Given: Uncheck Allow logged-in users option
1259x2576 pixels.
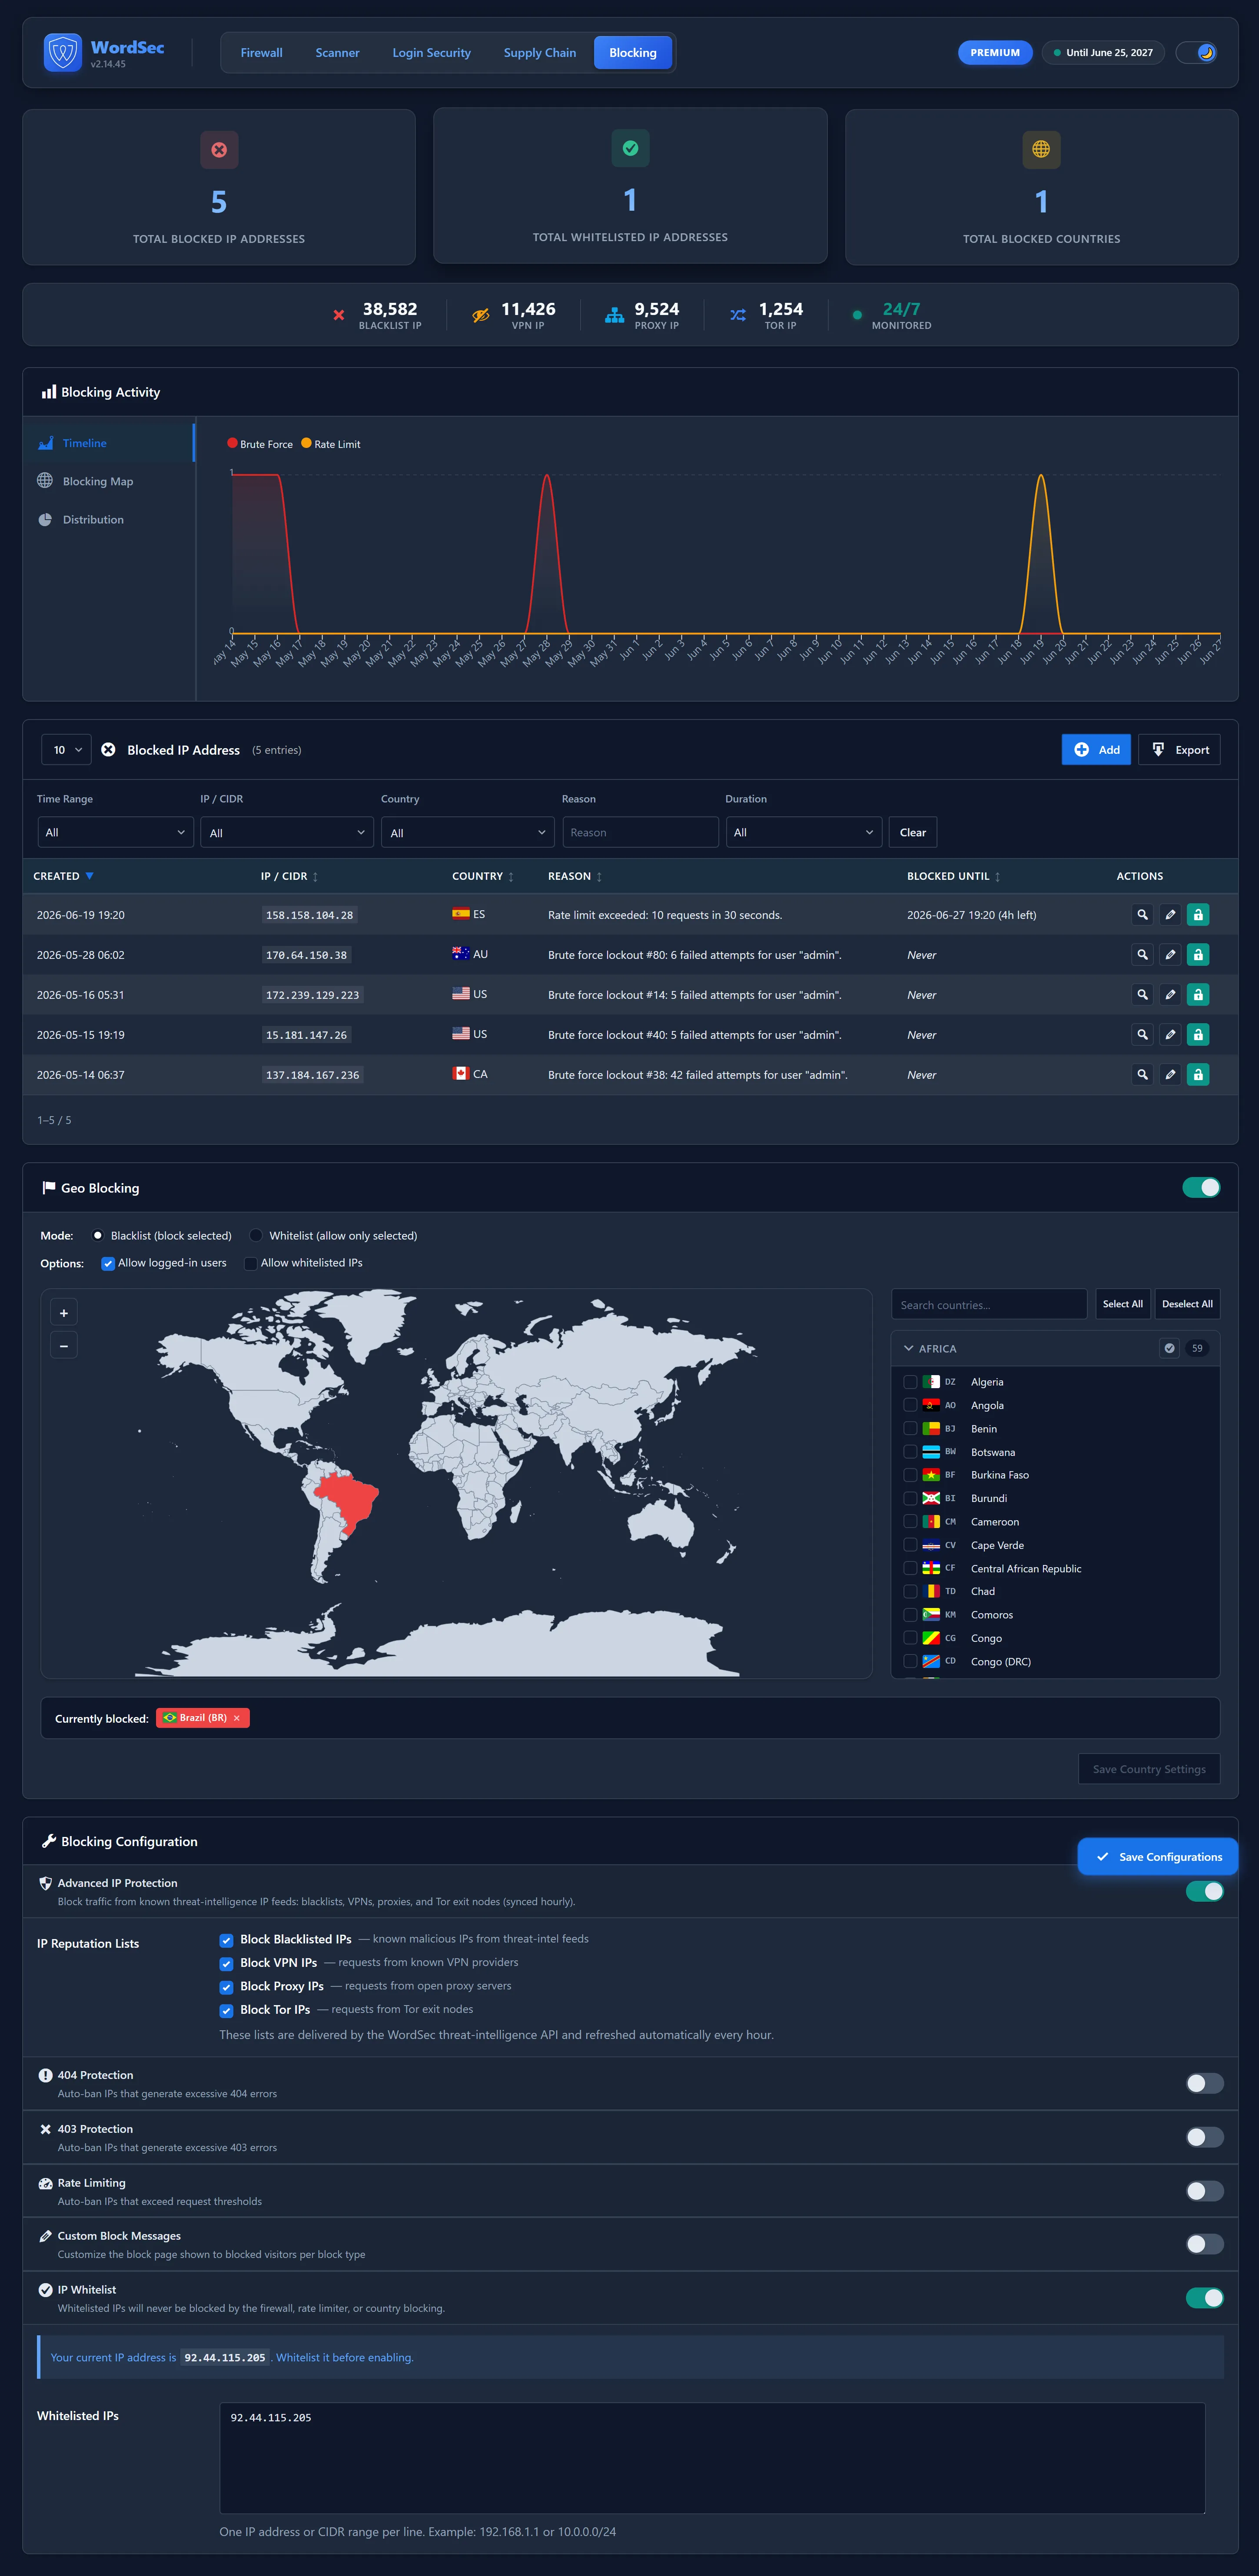Looking at the screenshot, I should (x=108, y=1263).
